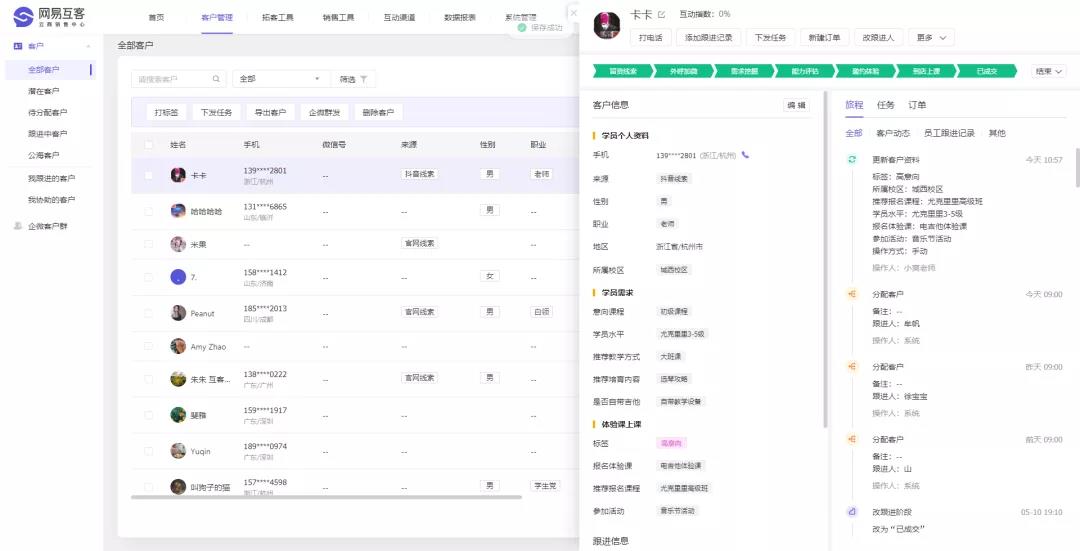Click the 企微客户群 sidebar icon
Screen dimensions: 1080x551
[19, 226]
